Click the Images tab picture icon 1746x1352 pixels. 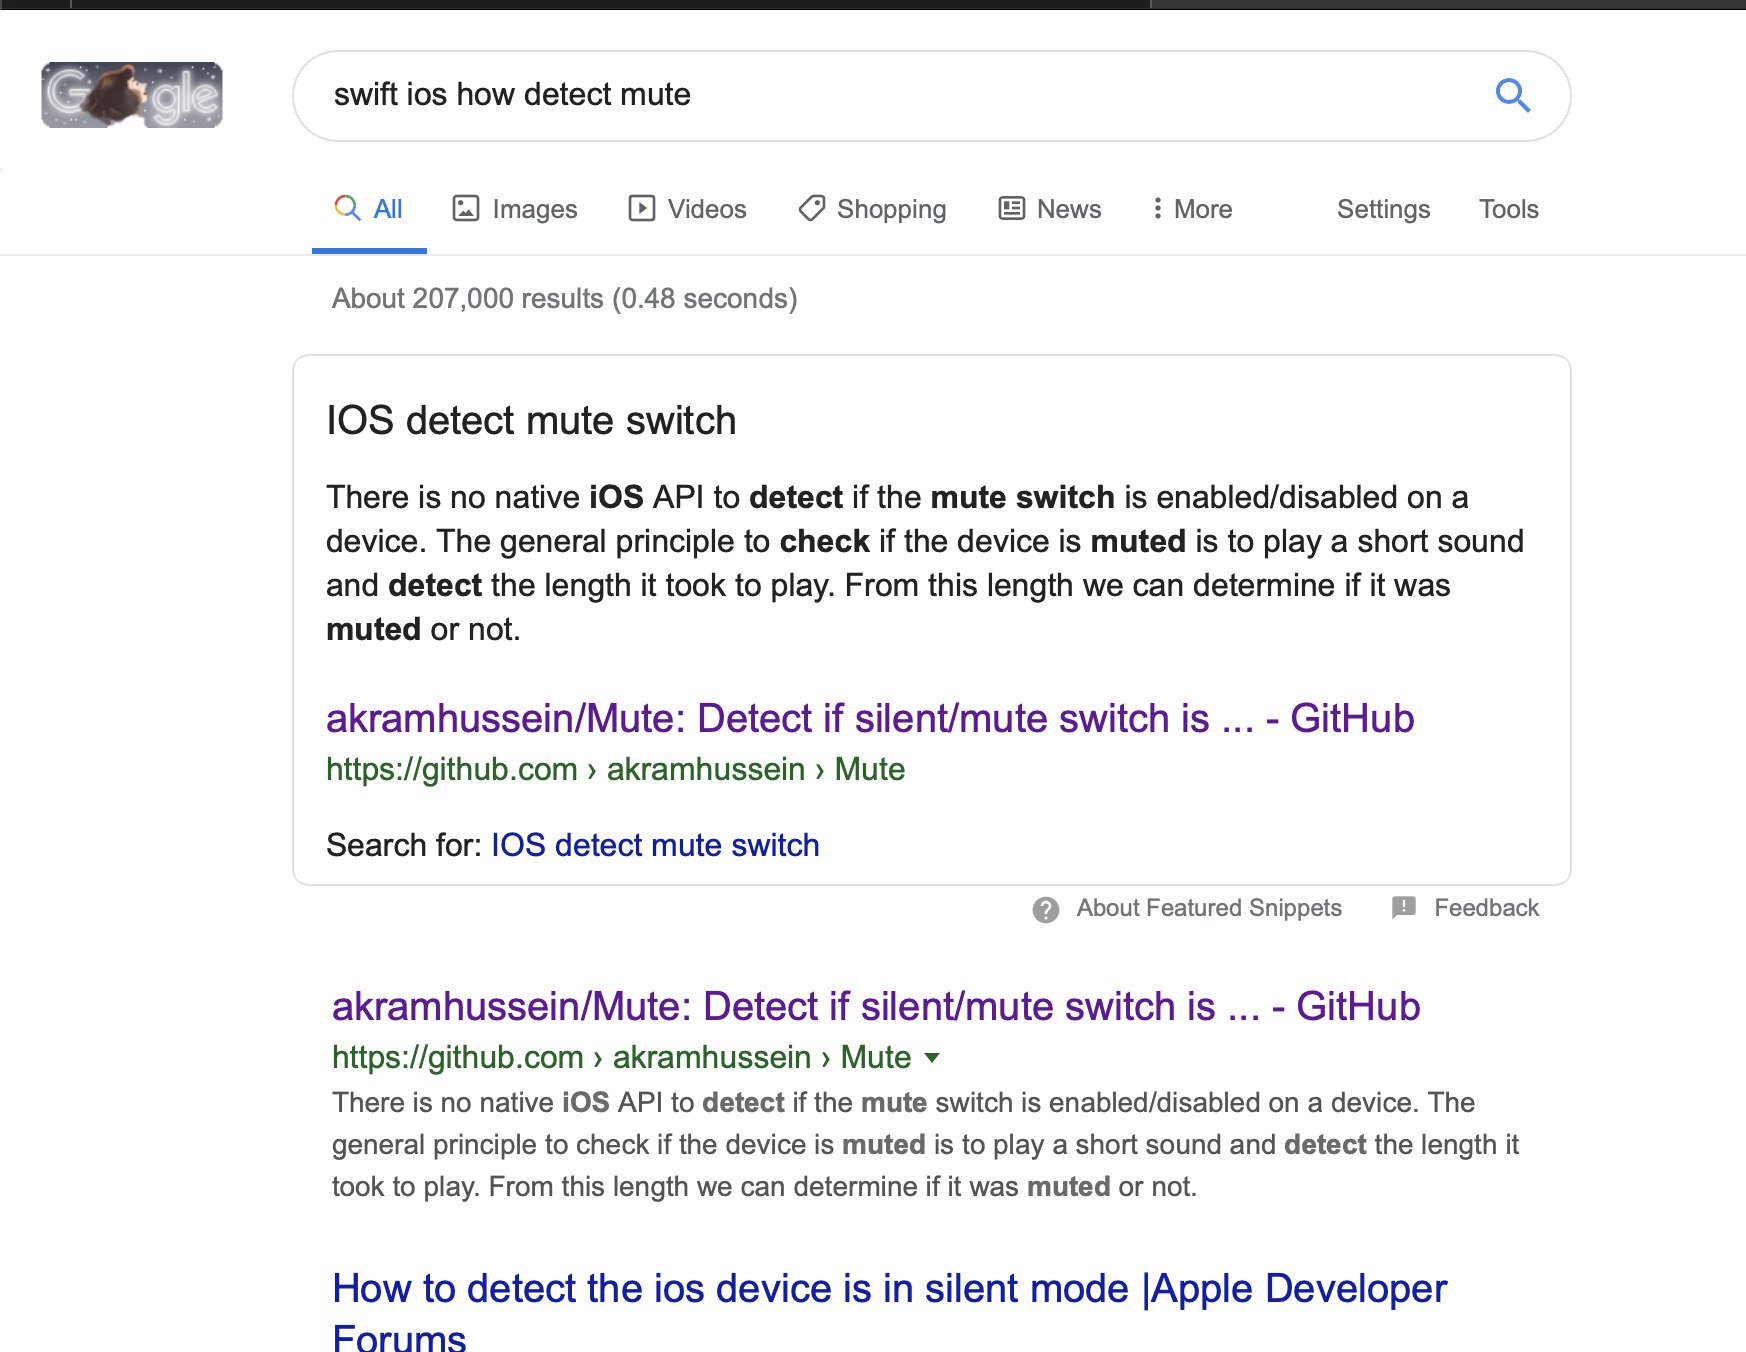coord(466,208)
